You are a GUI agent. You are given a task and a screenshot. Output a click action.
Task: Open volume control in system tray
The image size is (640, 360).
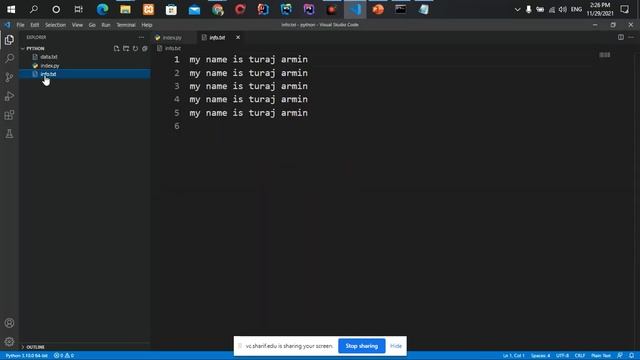[x=563, y=9]
